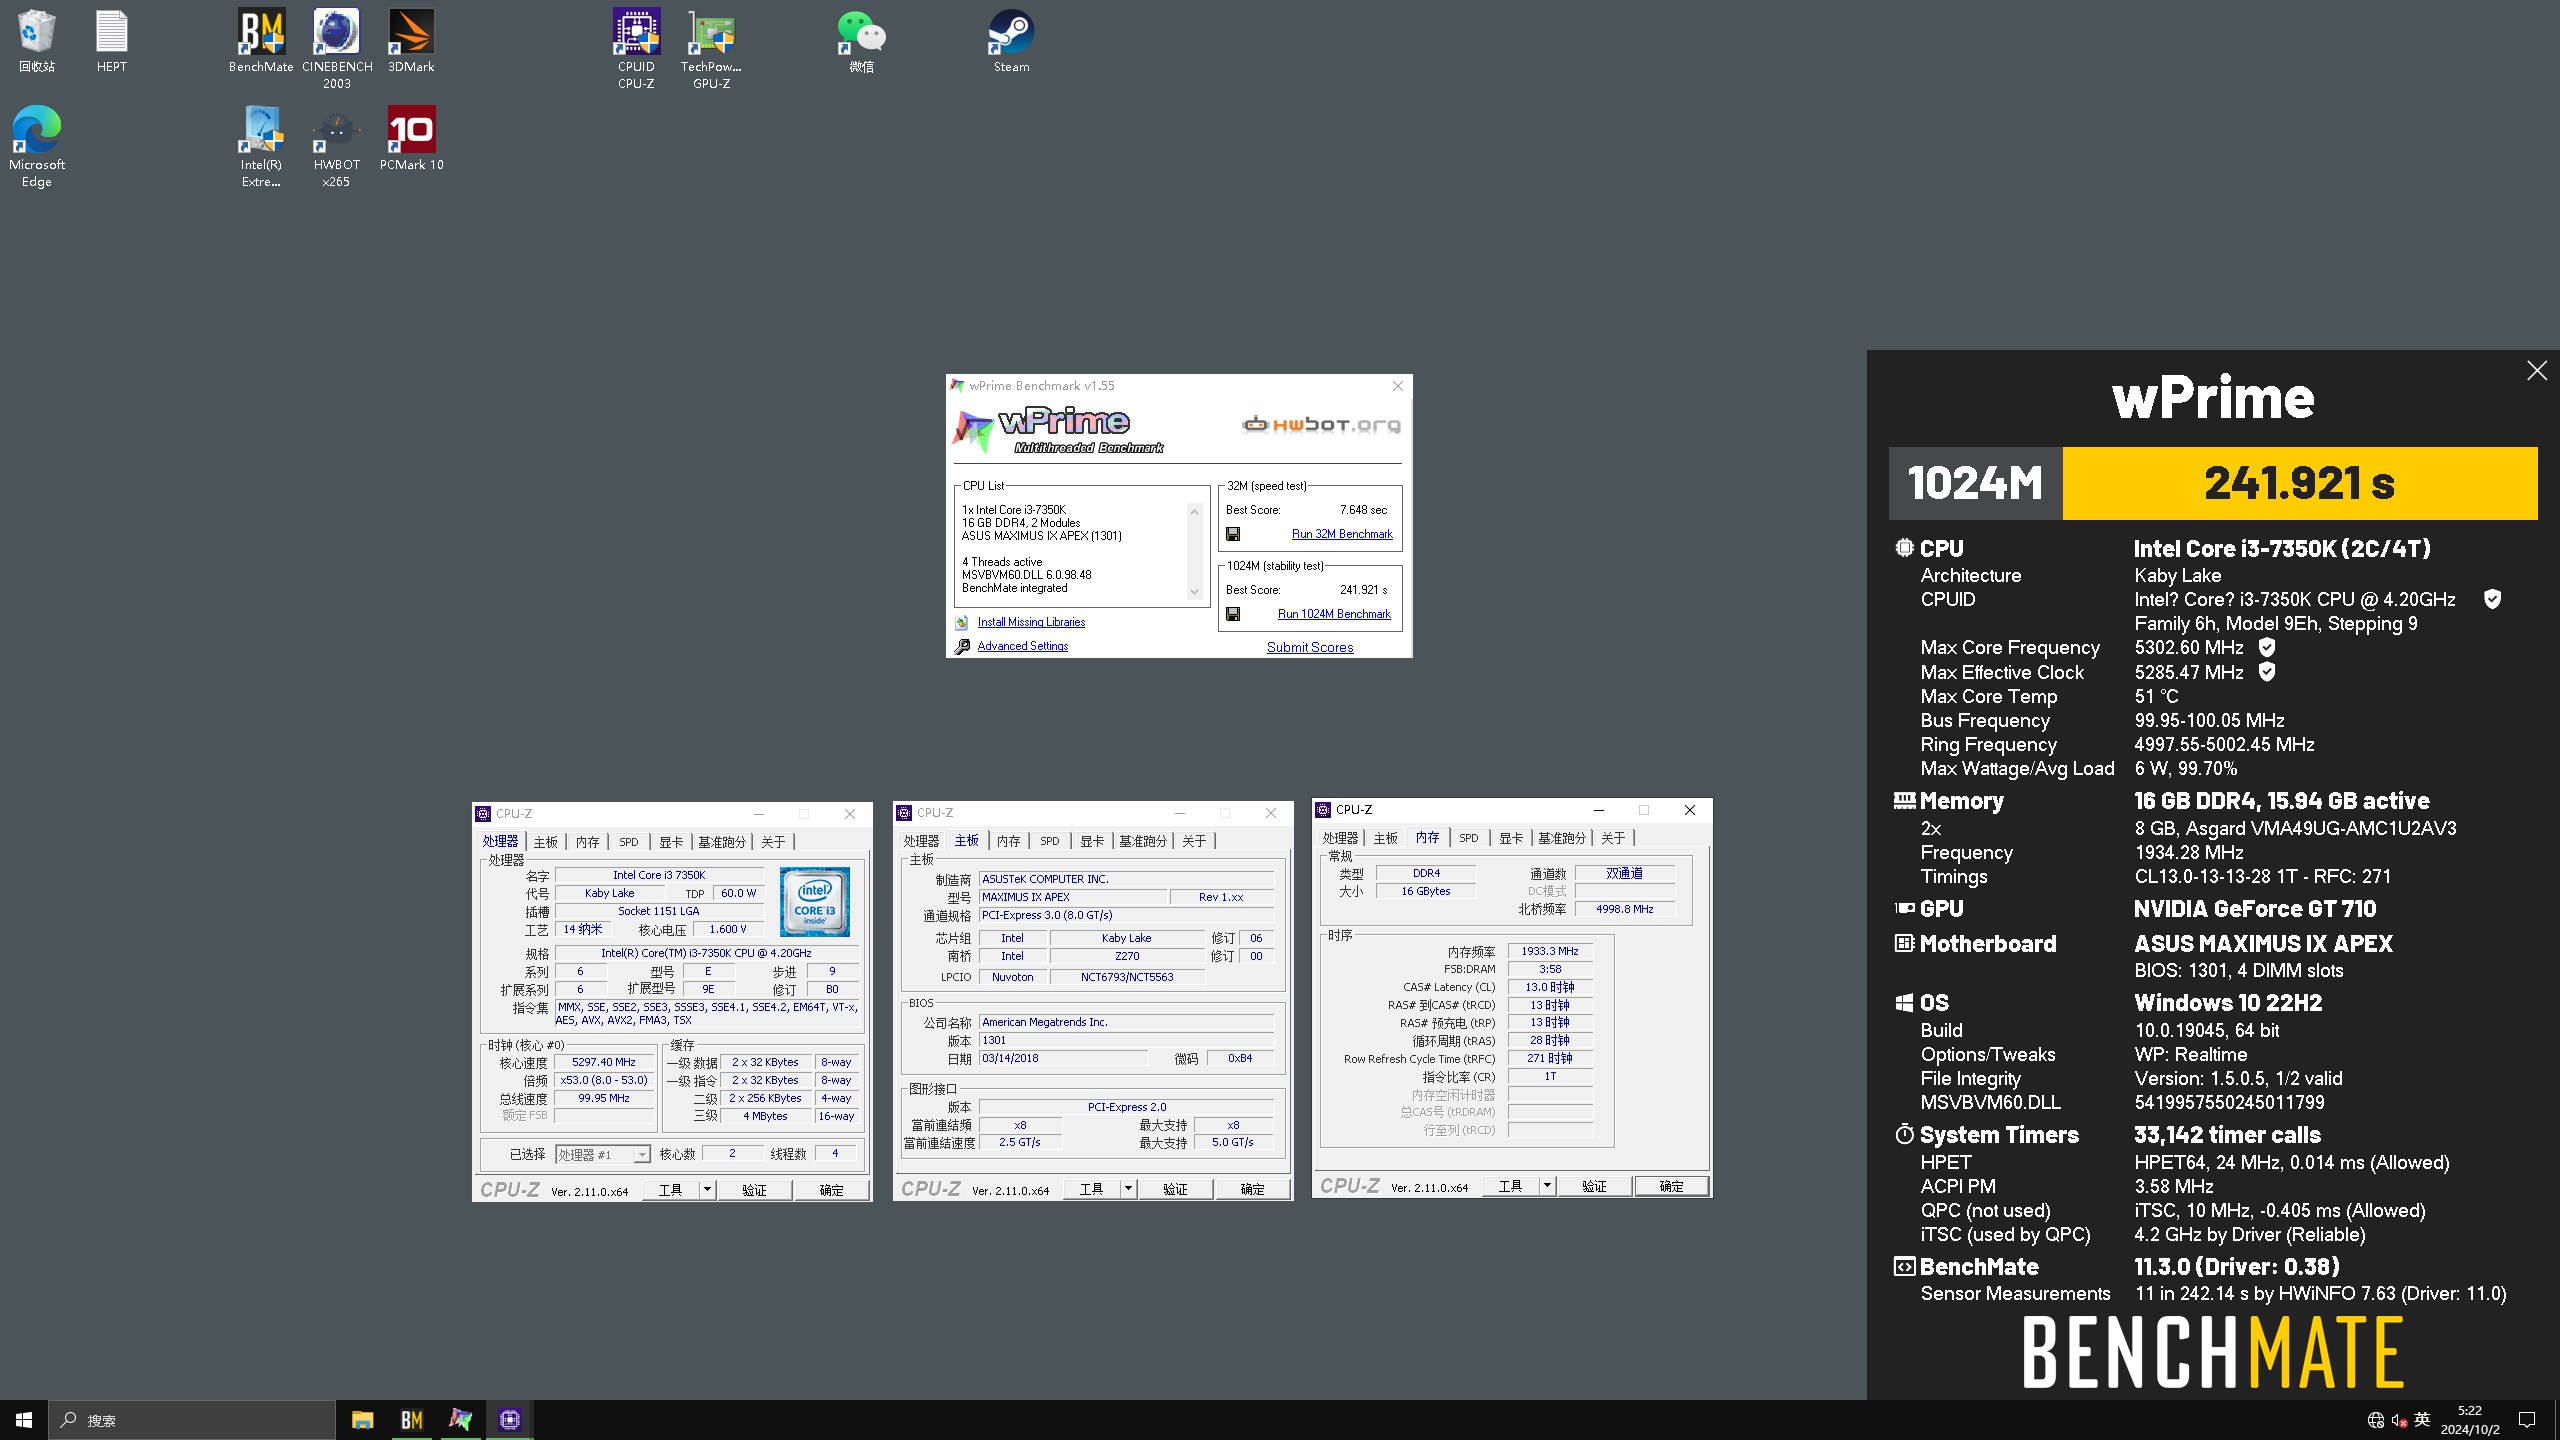Click save icon for 32M score
Viewport: 2560px width, 1440px height.
(1233, 534)
